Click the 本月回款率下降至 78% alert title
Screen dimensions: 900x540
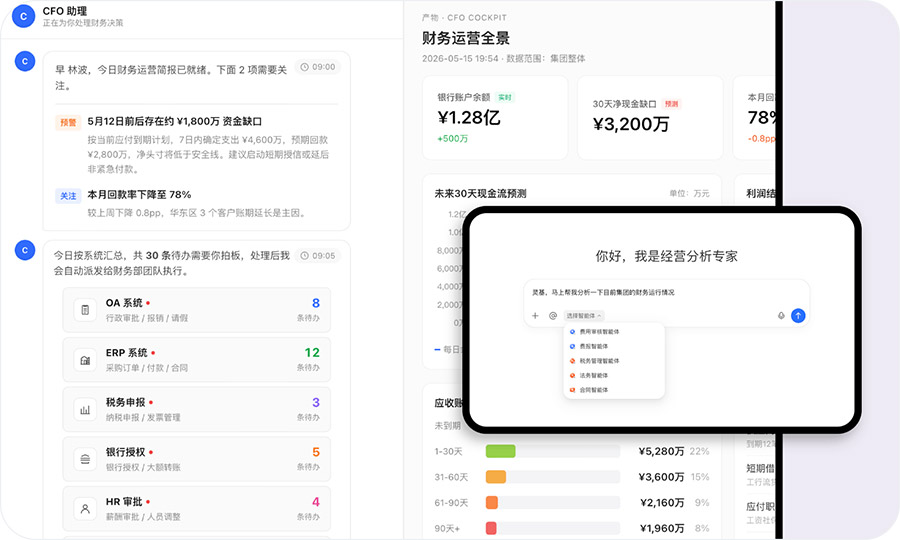point(139,195)
